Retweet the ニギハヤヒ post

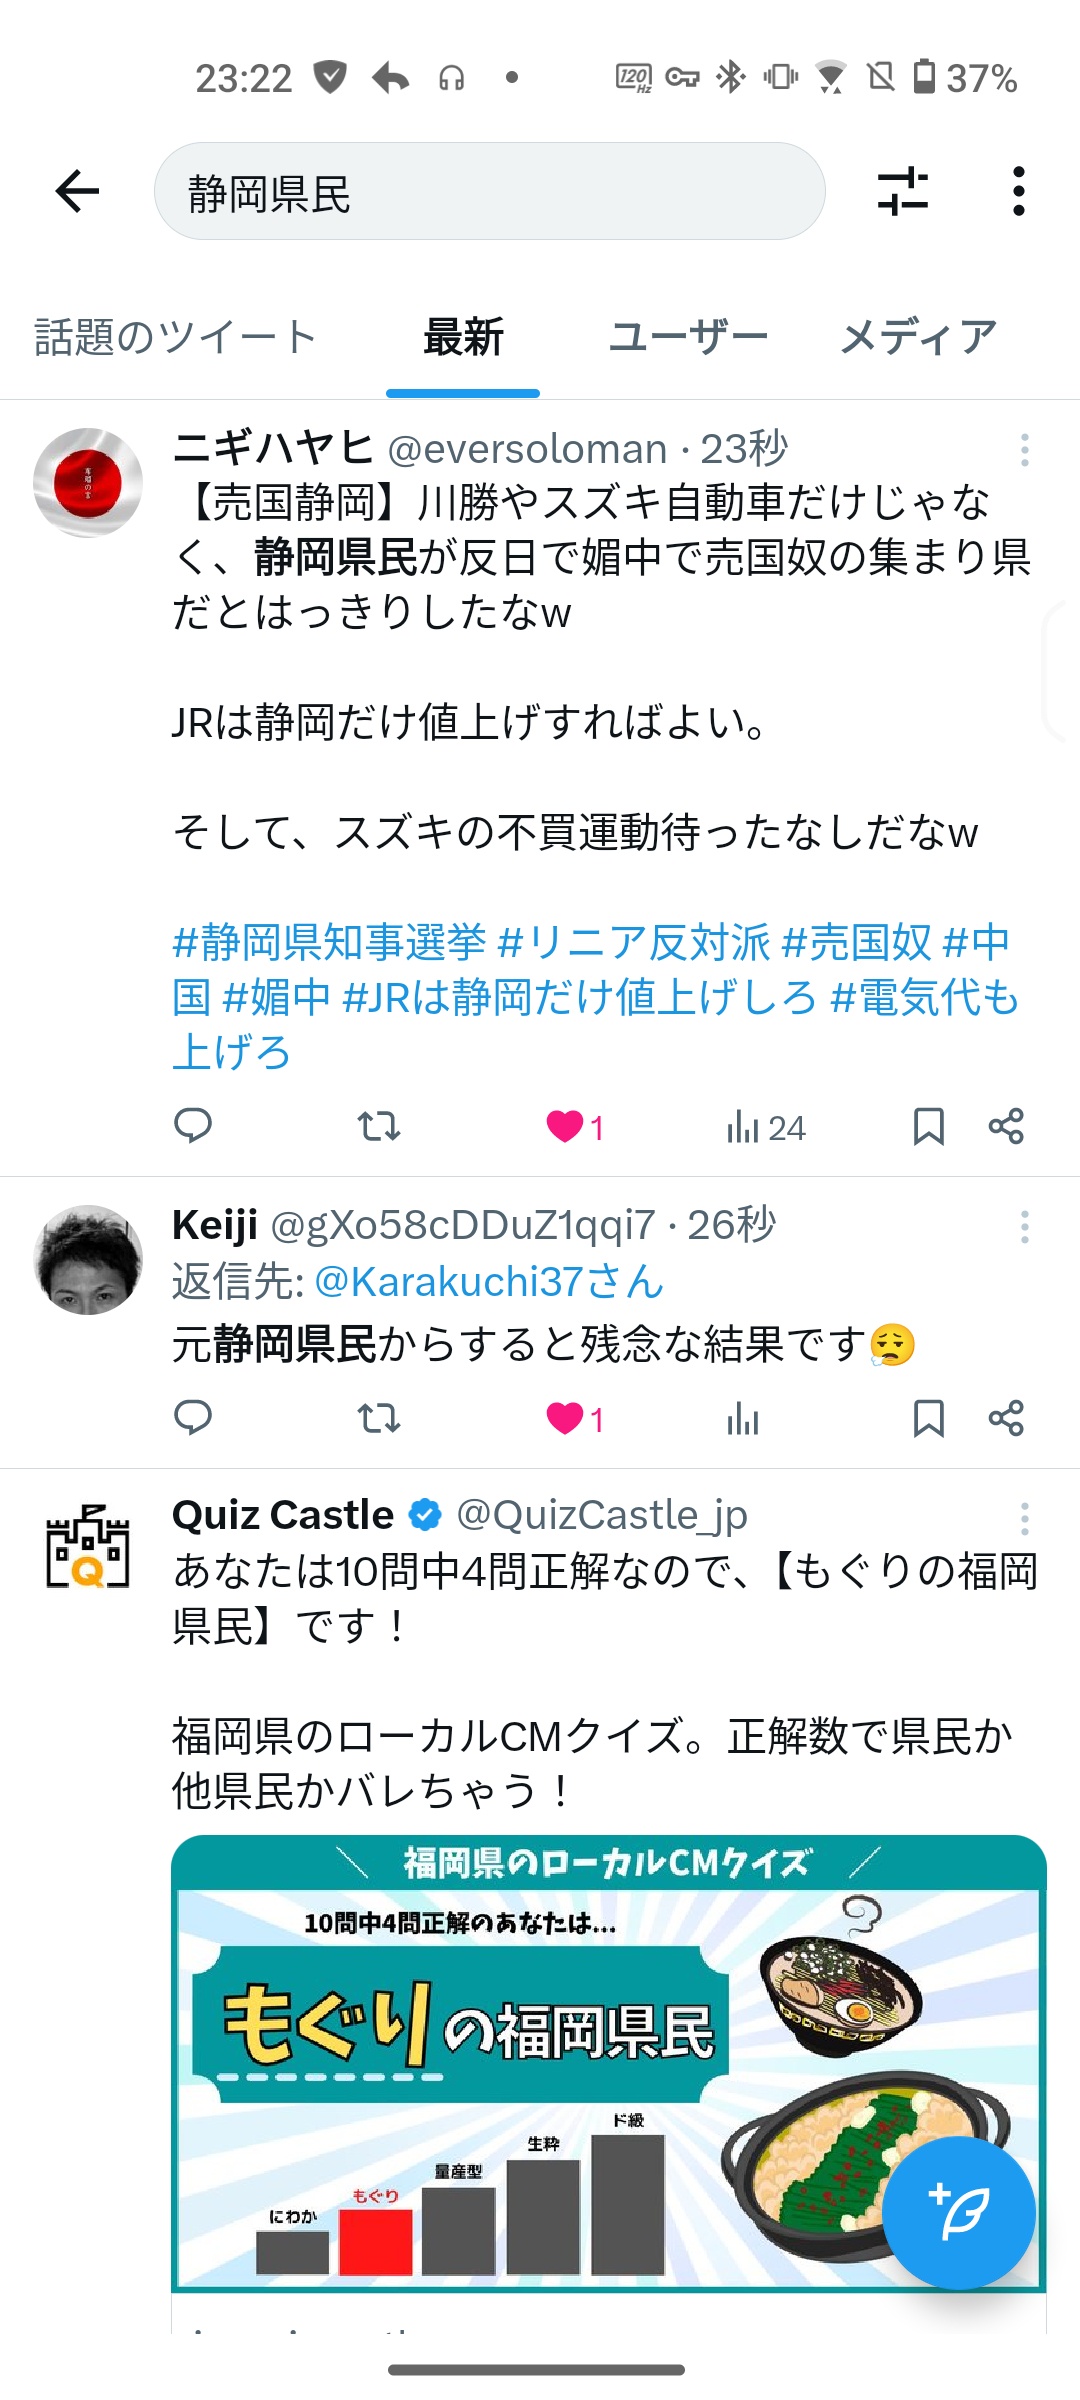[x=379, y=1126]
